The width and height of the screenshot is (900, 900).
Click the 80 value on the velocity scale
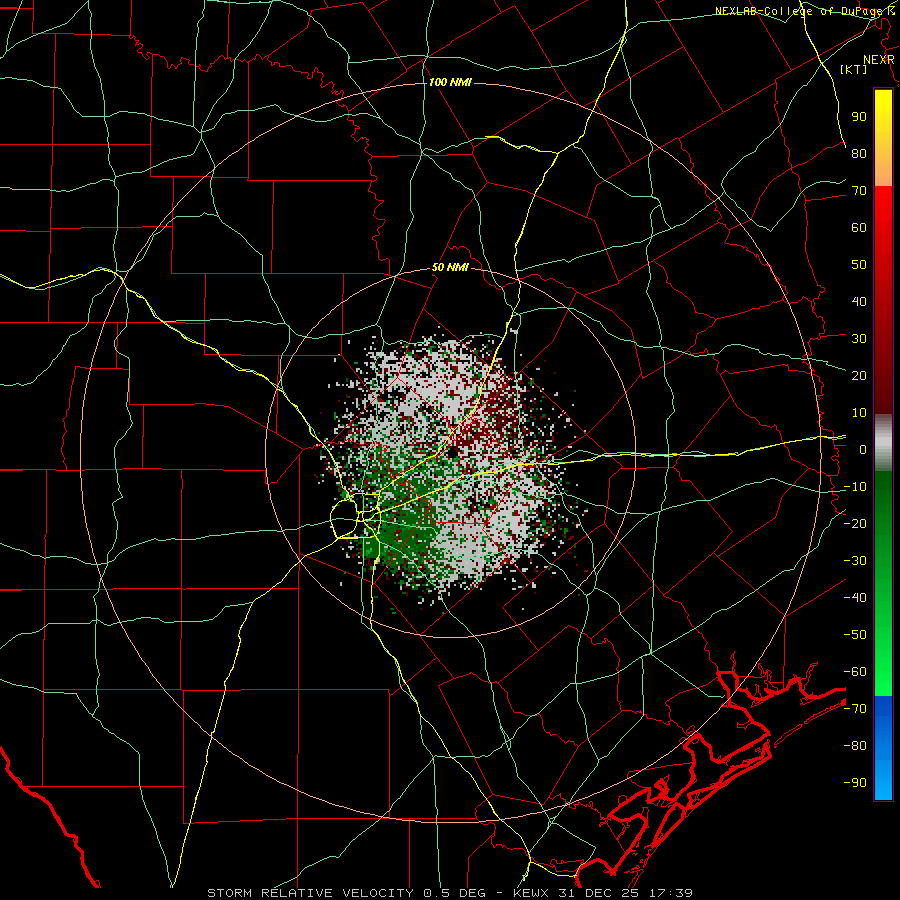pyautogui.click(x=859, y=153)
